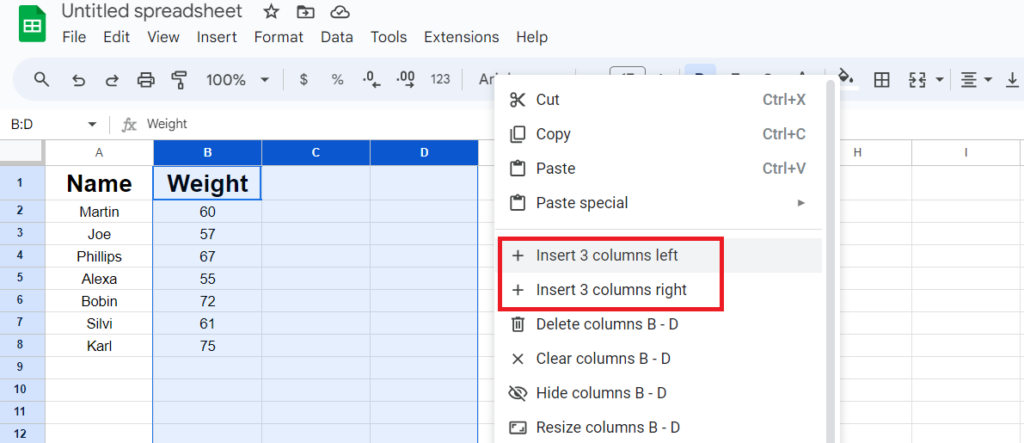Screen dimensions: 1024x443
Task: Select the paint format roller icon
Action: [179, 80]
